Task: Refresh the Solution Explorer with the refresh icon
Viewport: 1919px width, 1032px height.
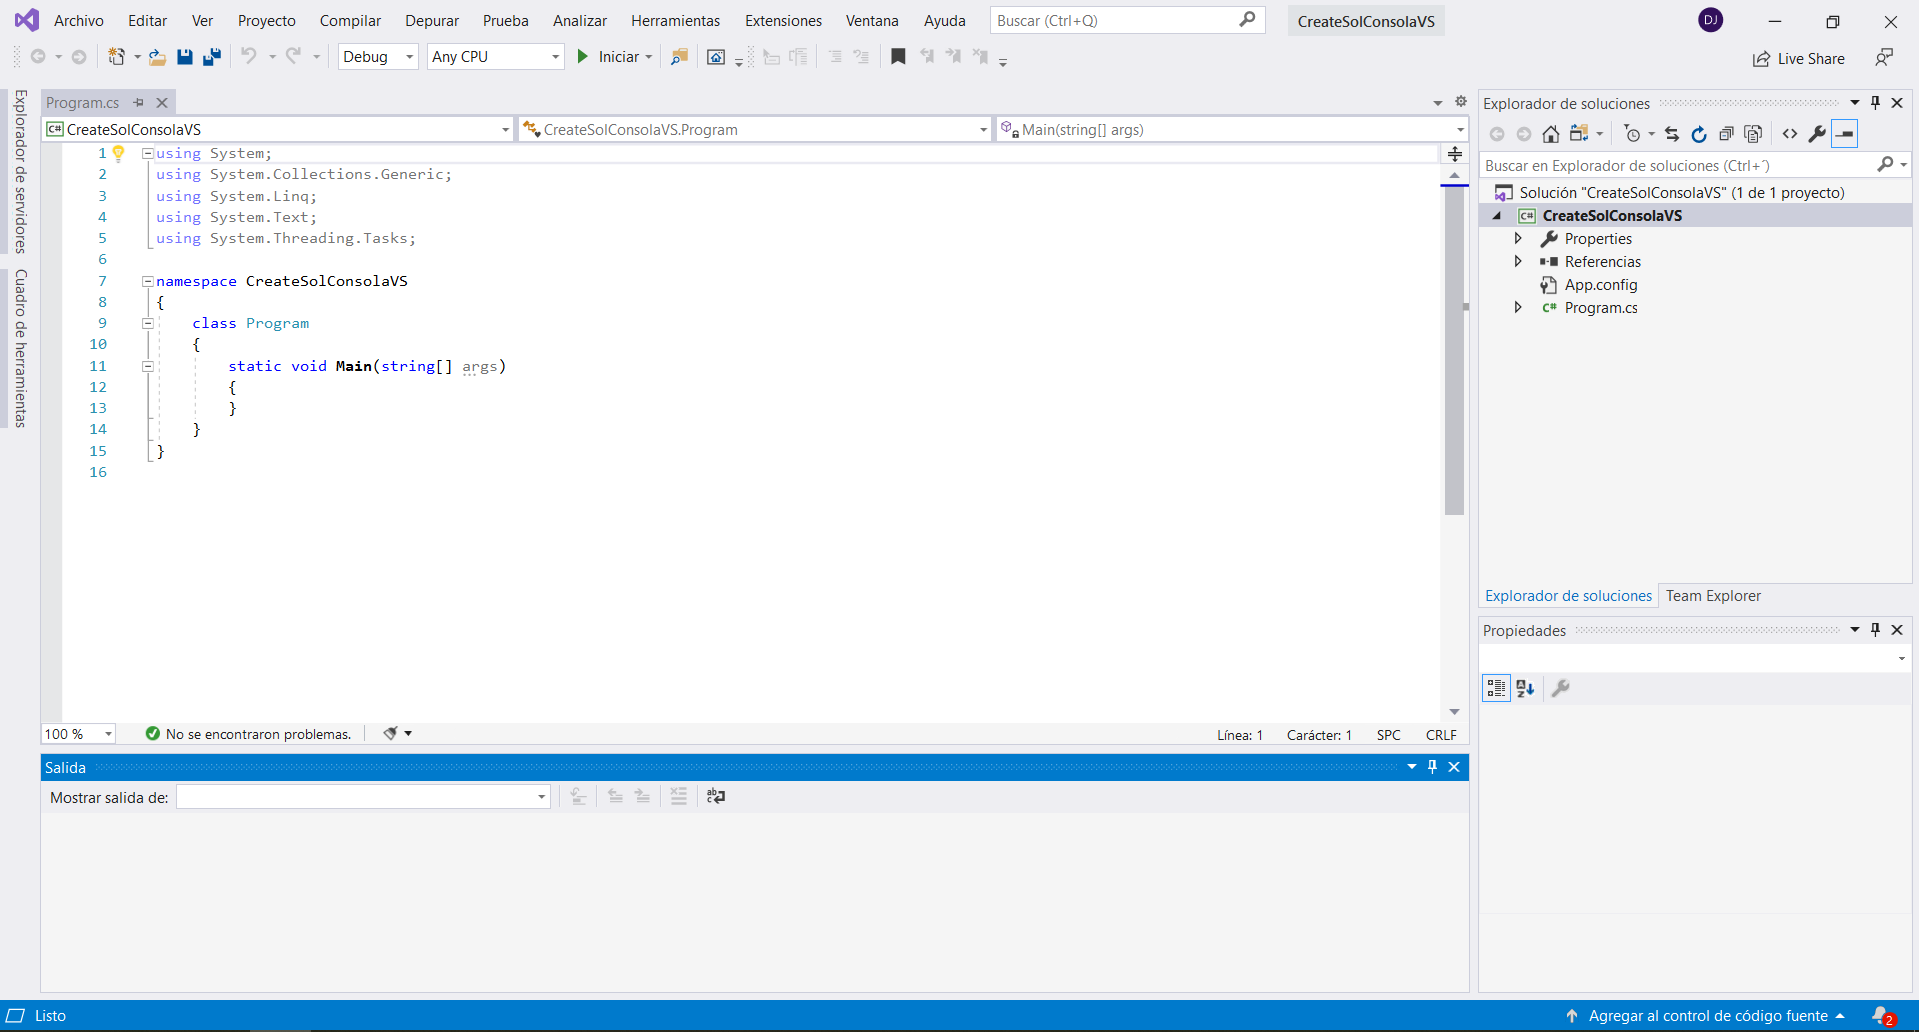Action: pos(1698,134)
